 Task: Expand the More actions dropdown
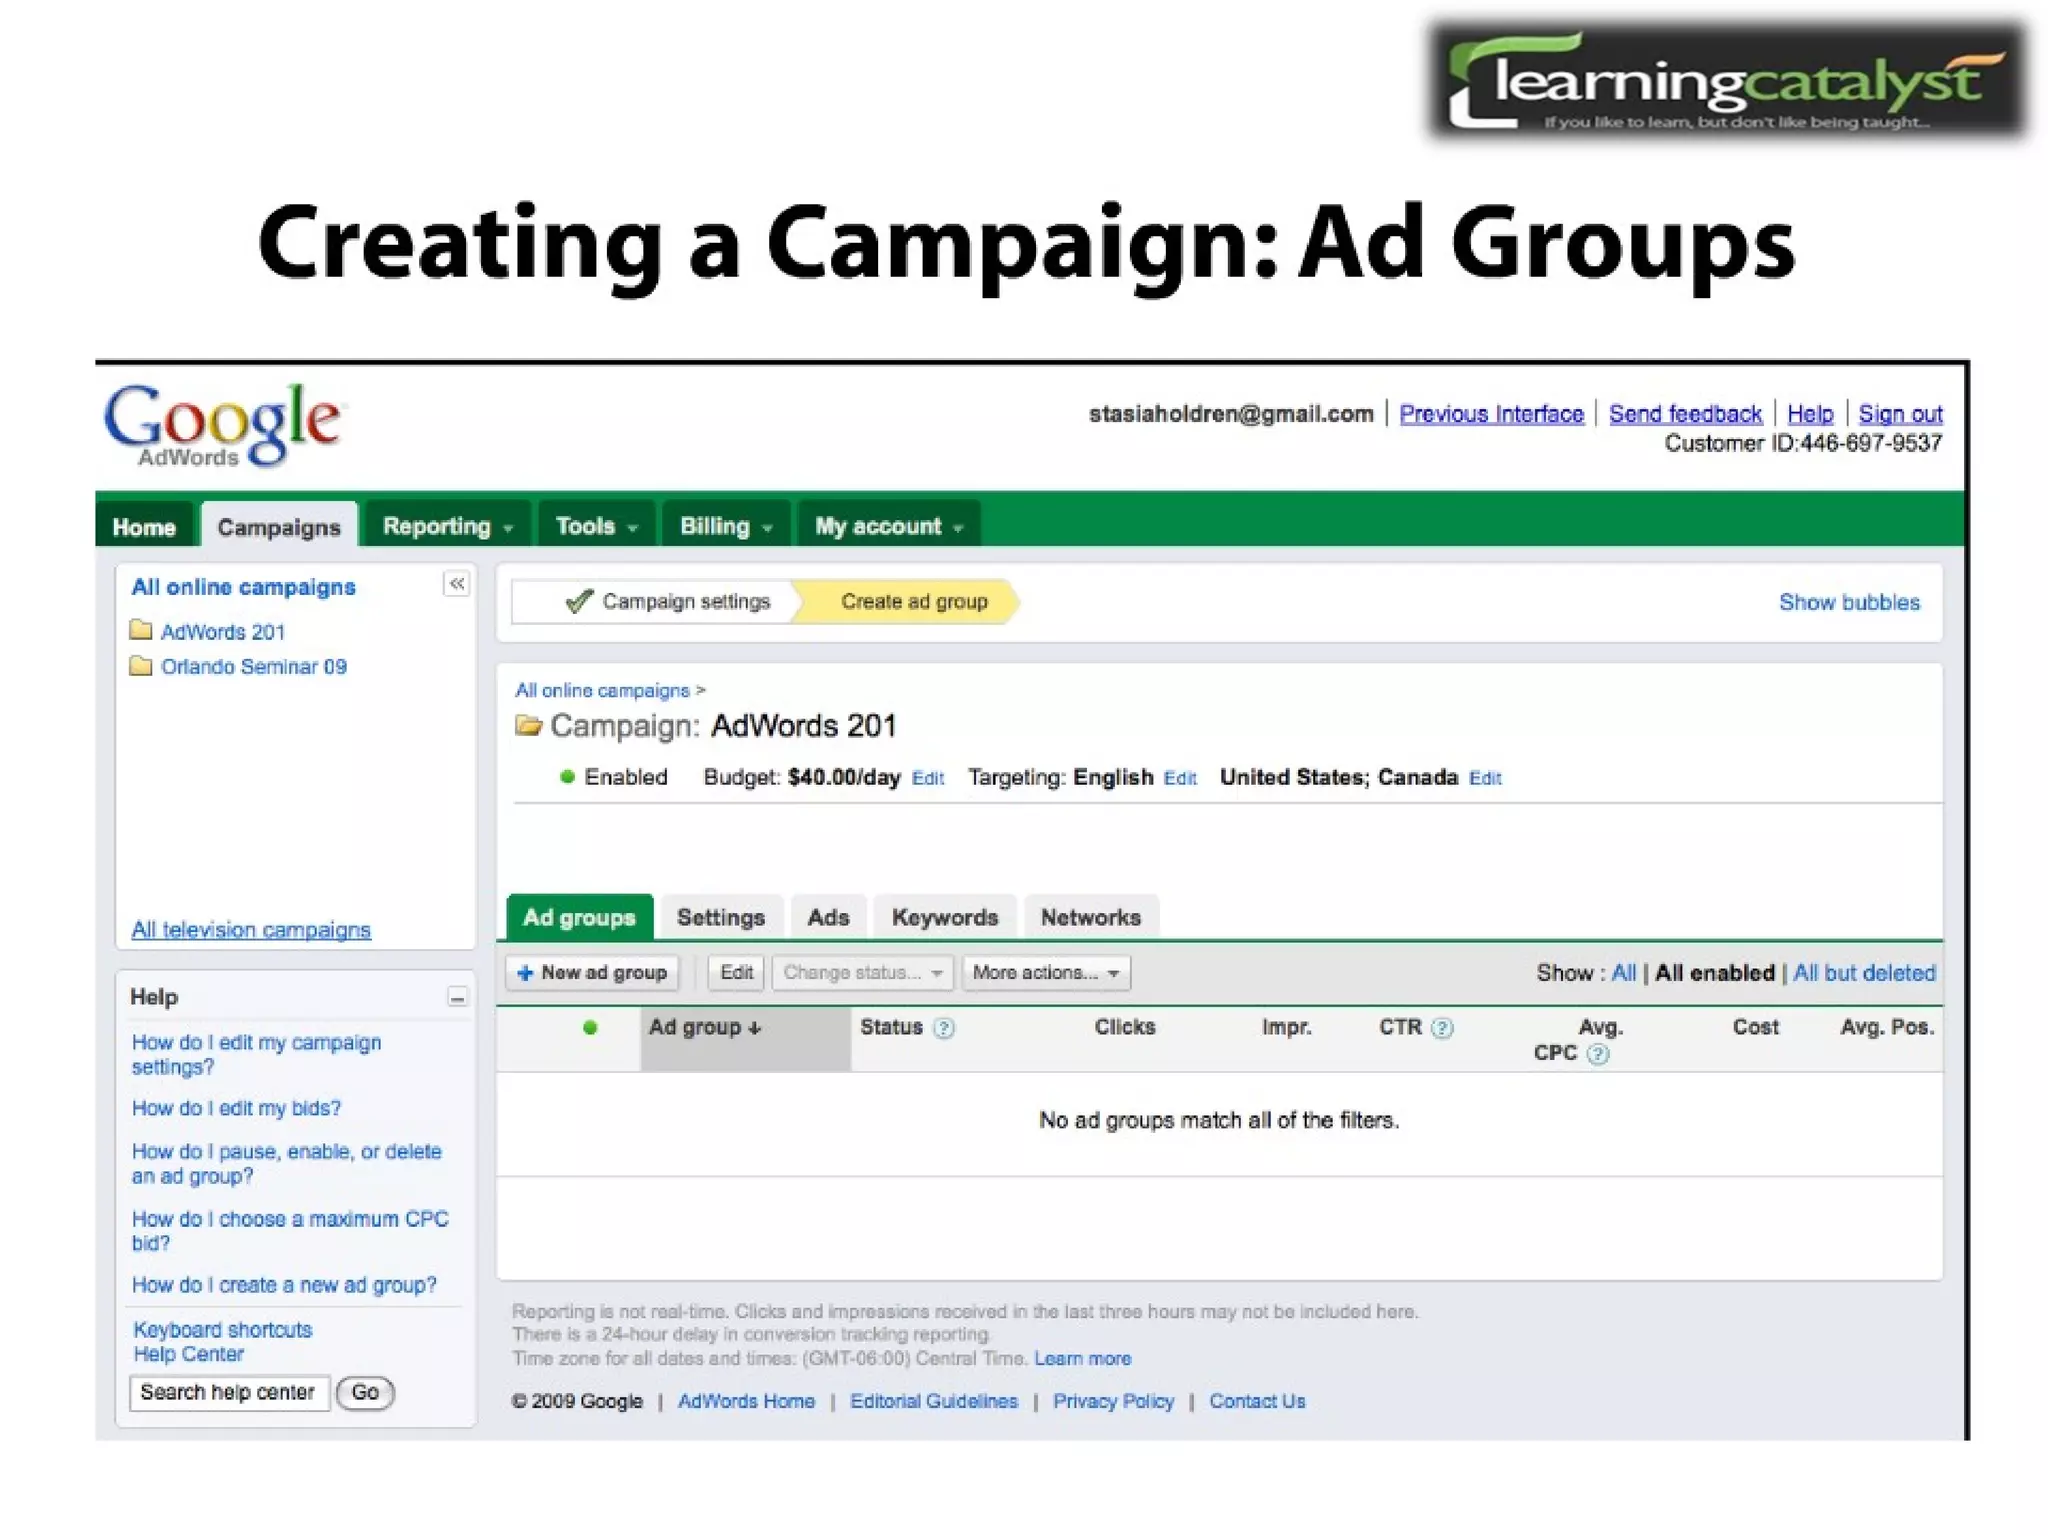pyautogui.click(x=1045, y=973)
